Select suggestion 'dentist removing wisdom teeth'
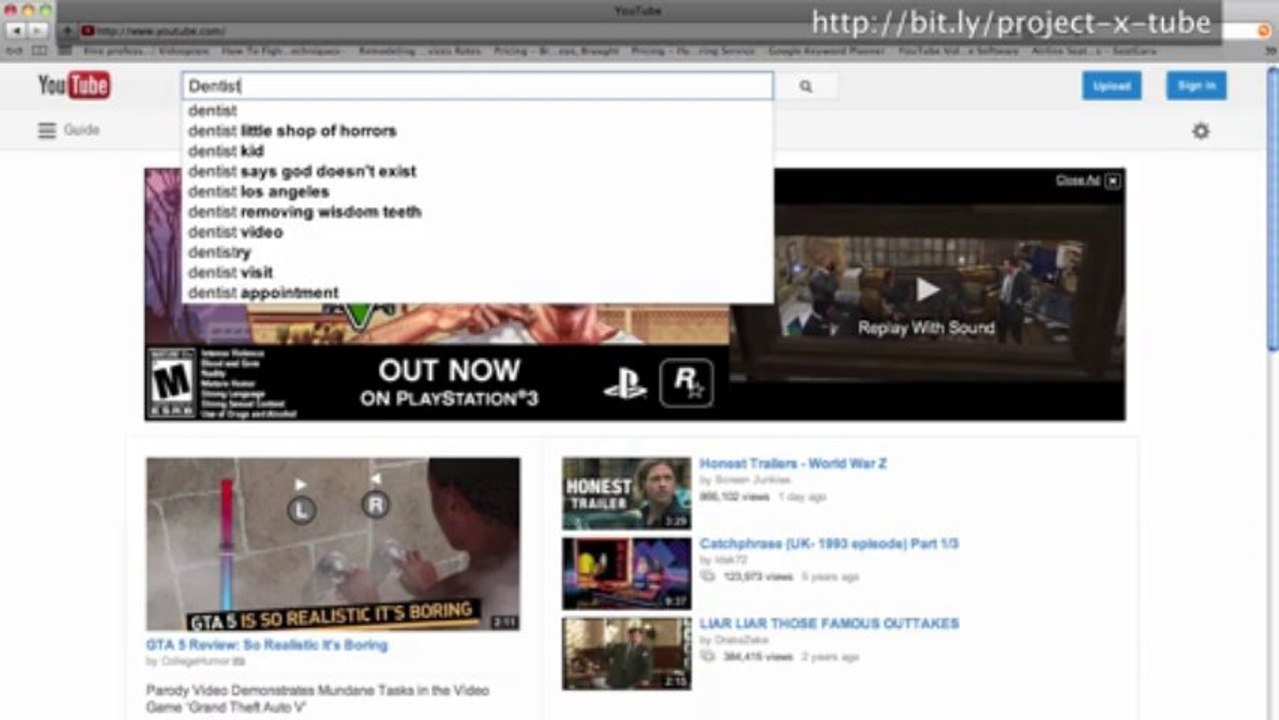The width and height of the screenshot is (1279, 720). pyautogui.click(x=477, y=212)
